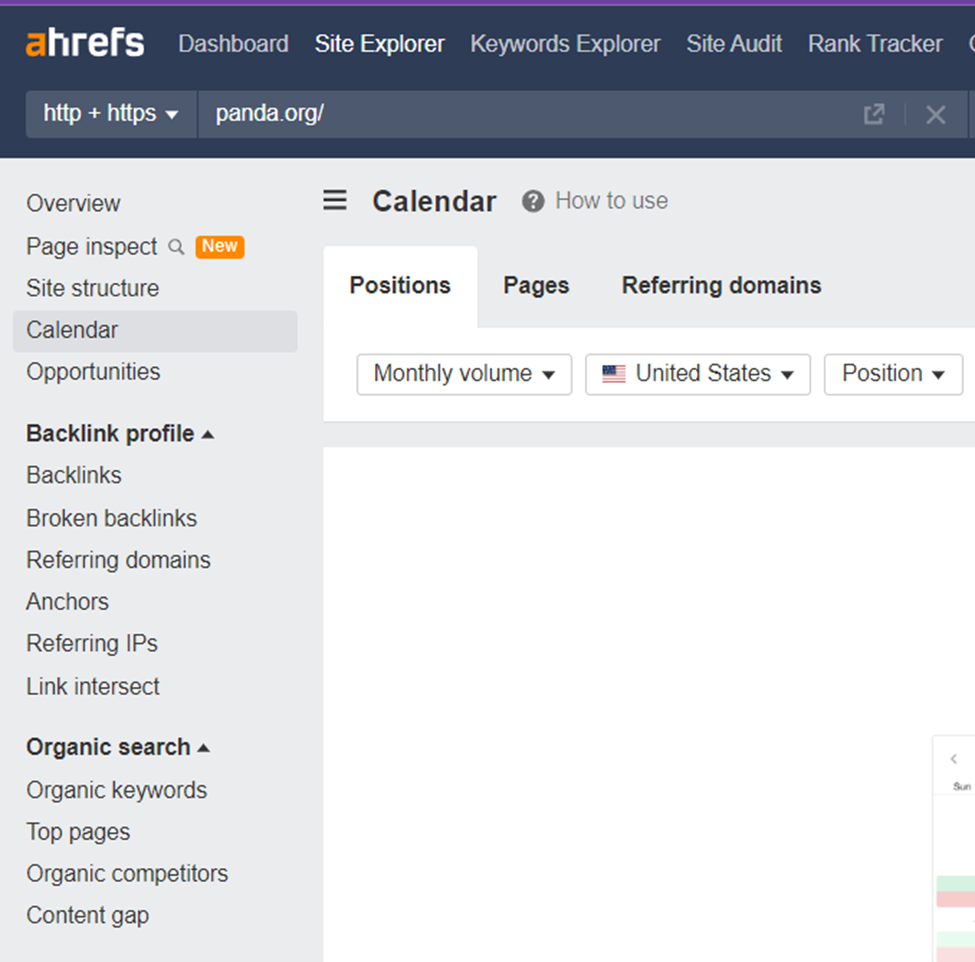Click the Calendar page heading
Viewport: 975px width, 962px height.
[434, 201]
